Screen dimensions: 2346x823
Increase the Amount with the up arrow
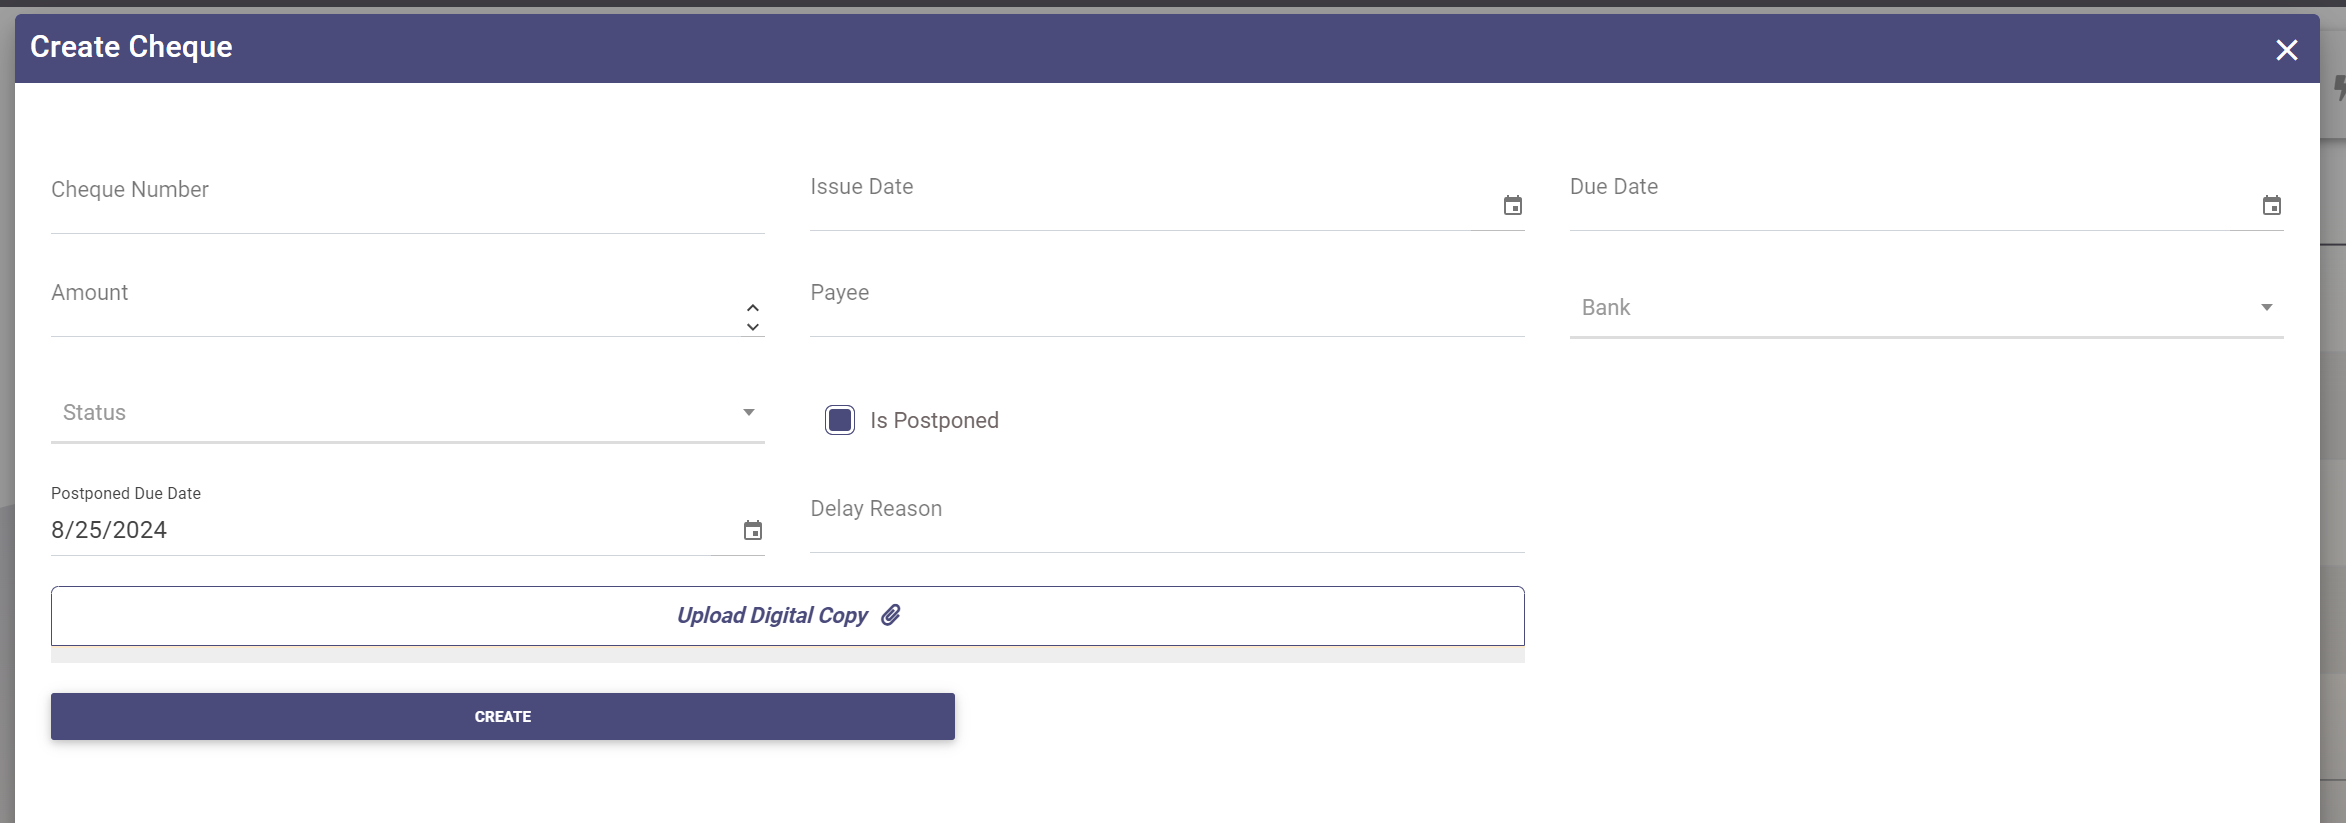click(753, 307)
